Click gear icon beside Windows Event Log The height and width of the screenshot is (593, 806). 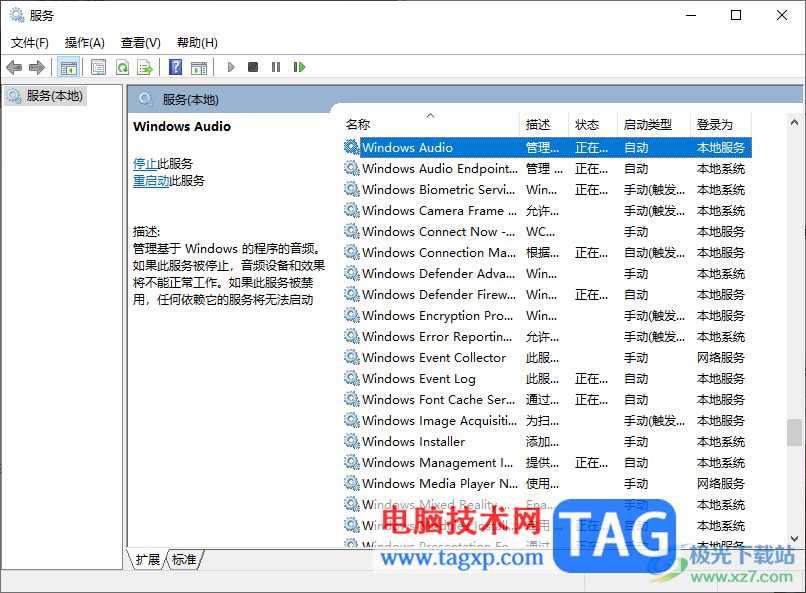pyautogui.click(x=352, y=379)
